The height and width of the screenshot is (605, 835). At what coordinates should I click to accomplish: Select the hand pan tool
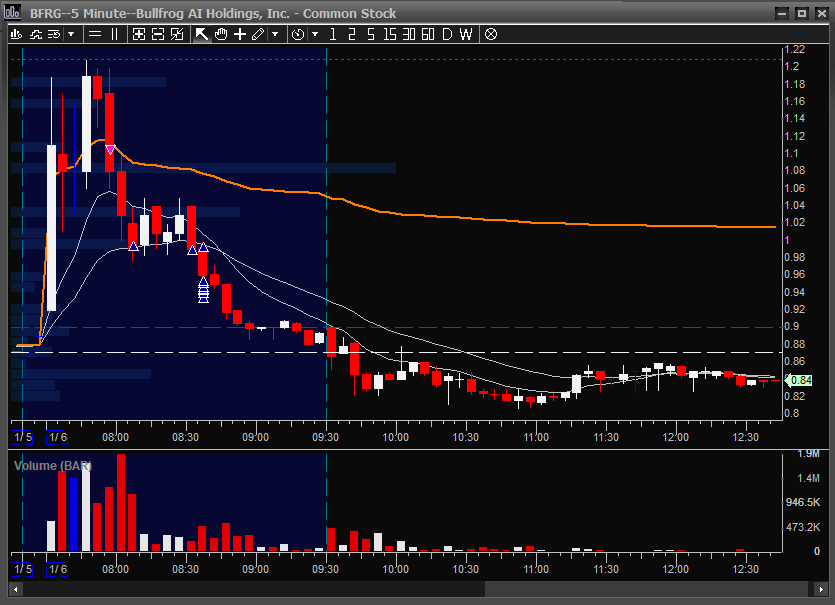click(x=220, y=35)
